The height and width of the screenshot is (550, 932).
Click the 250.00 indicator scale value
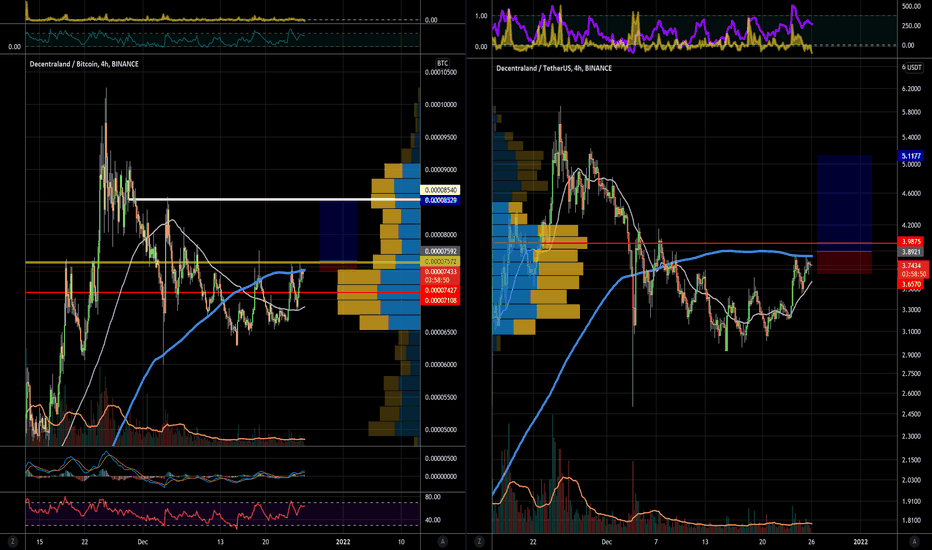point(911,26)
